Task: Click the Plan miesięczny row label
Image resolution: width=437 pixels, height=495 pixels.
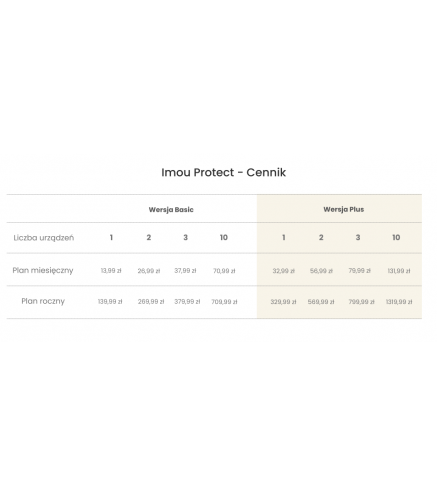Action: 43,270
